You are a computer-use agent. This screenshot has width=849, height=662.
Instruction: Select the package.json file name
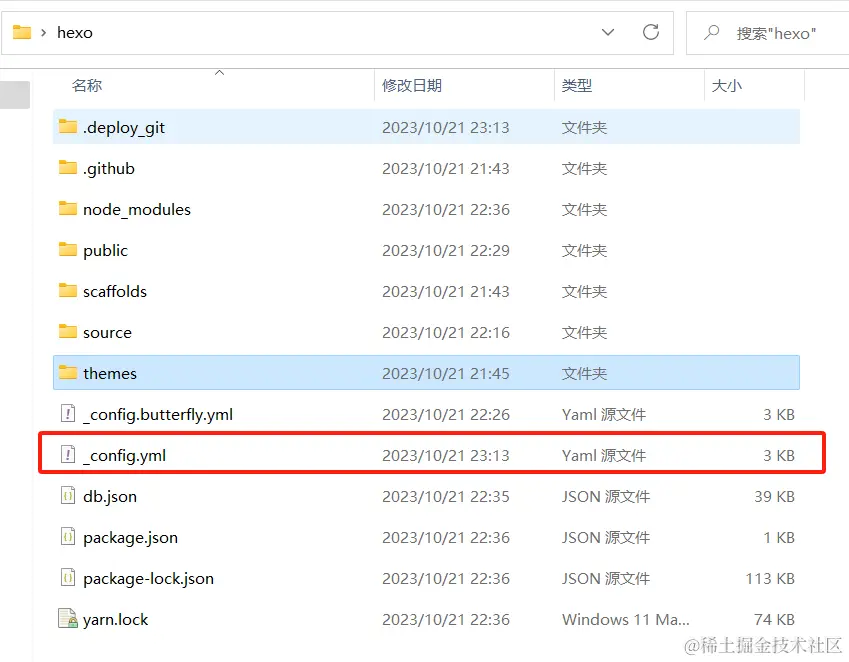(x=130, y=538)
